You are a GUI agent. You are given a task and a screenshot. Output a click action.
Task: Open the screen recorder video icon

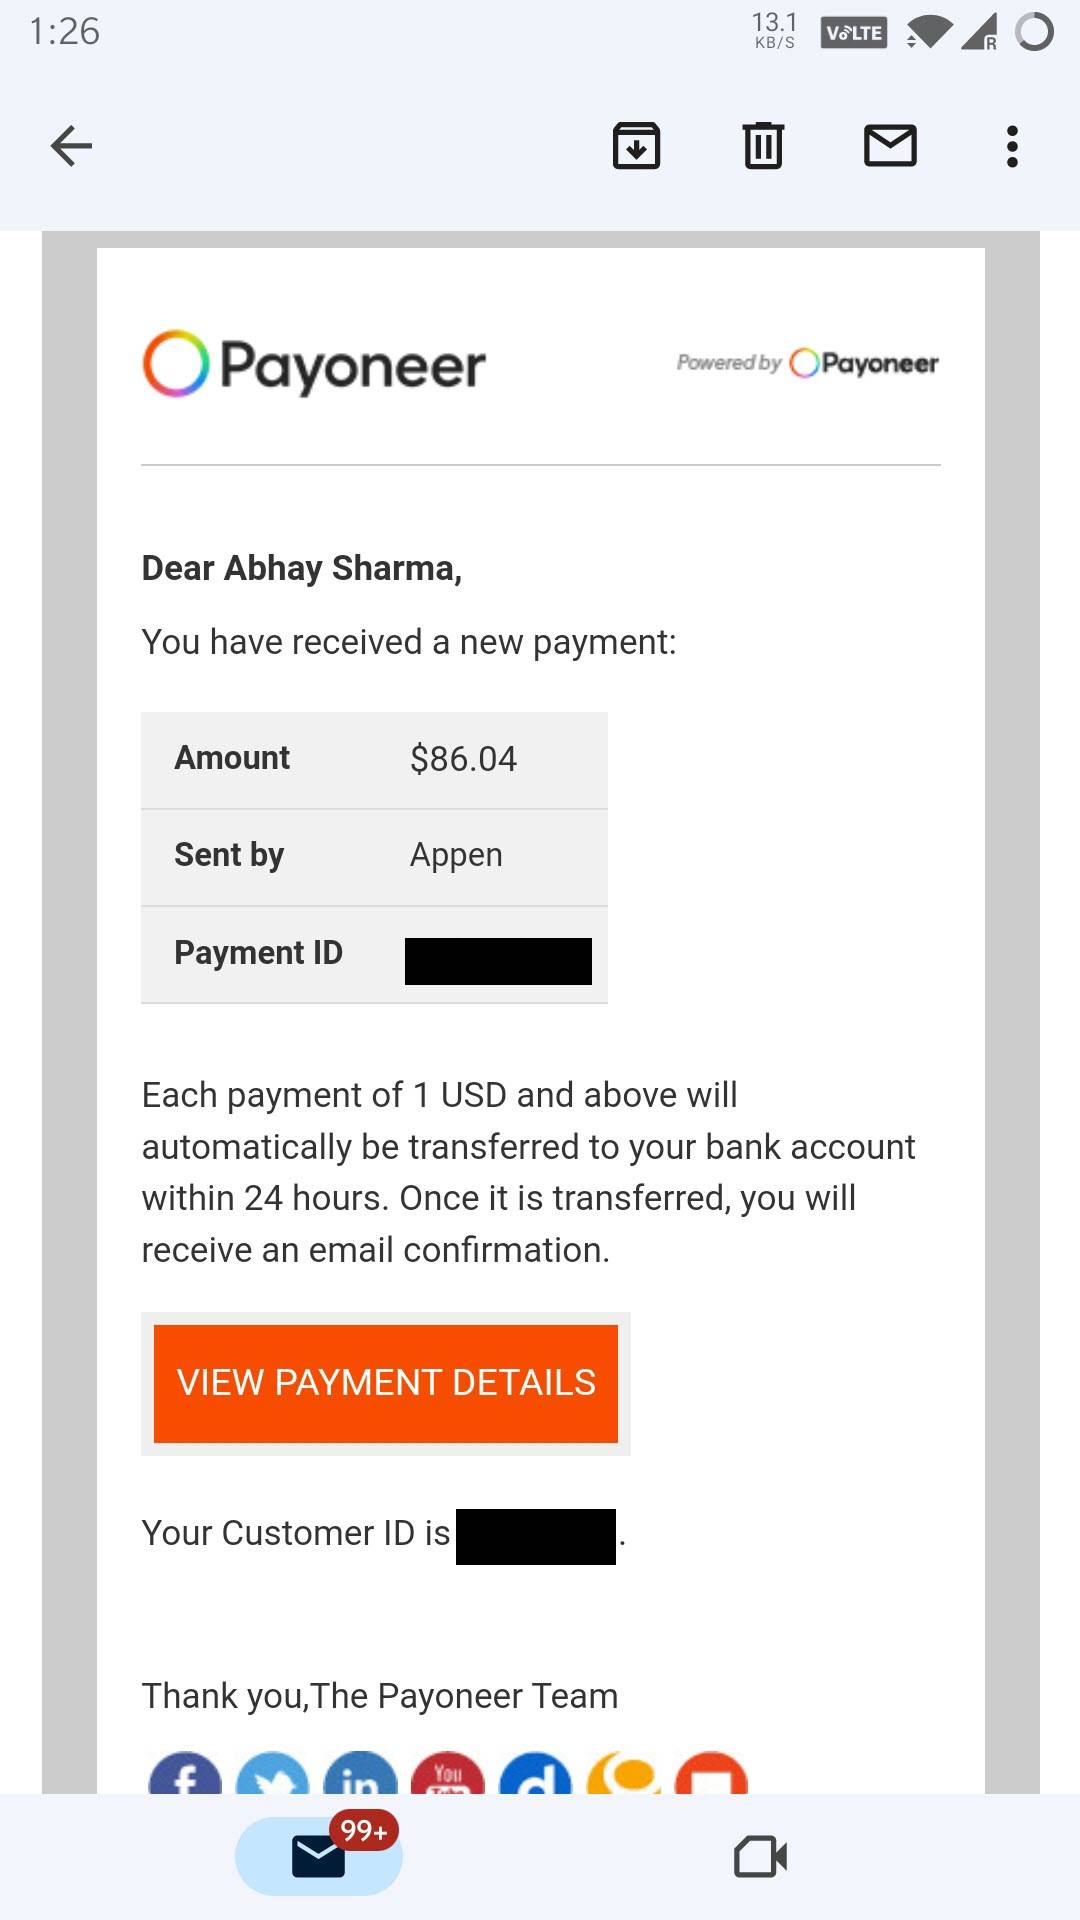coord(762,1856)
